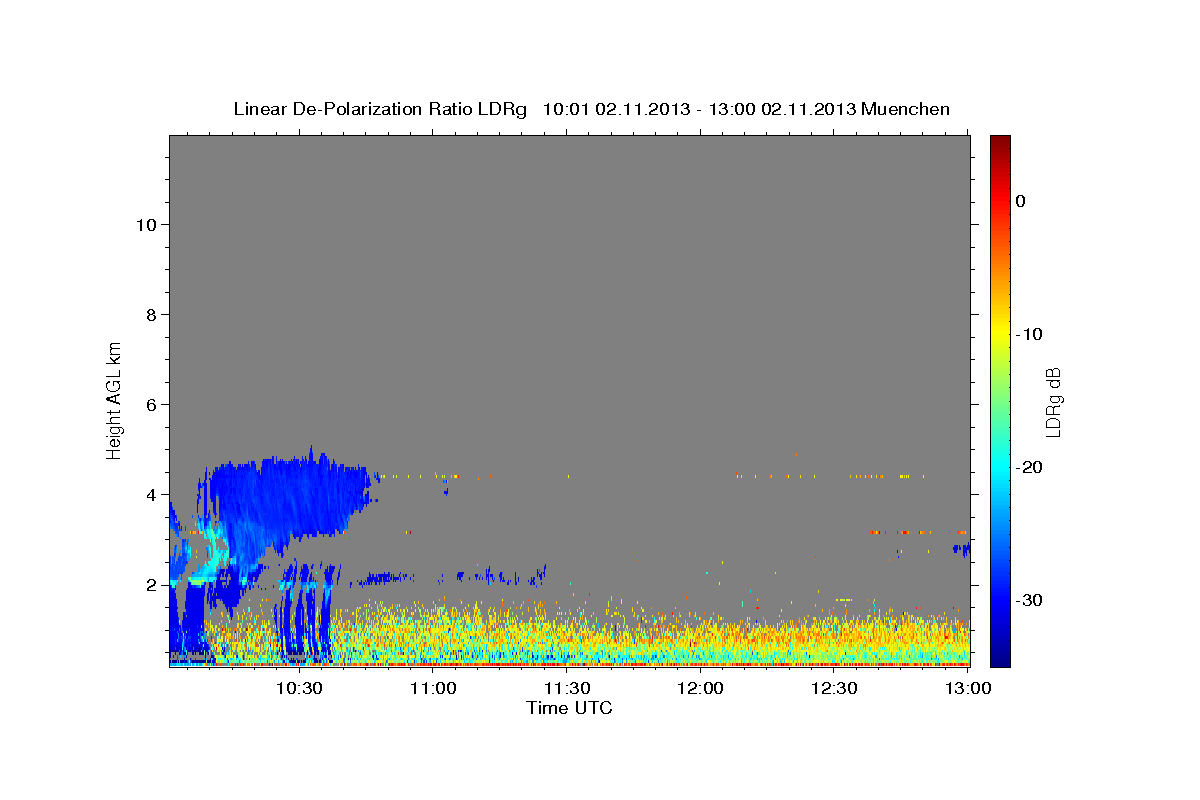Image resolution: width=1200 pixels, height=800 pixels.
Task: Click the height tick label 4
Action: pos(150,494)
